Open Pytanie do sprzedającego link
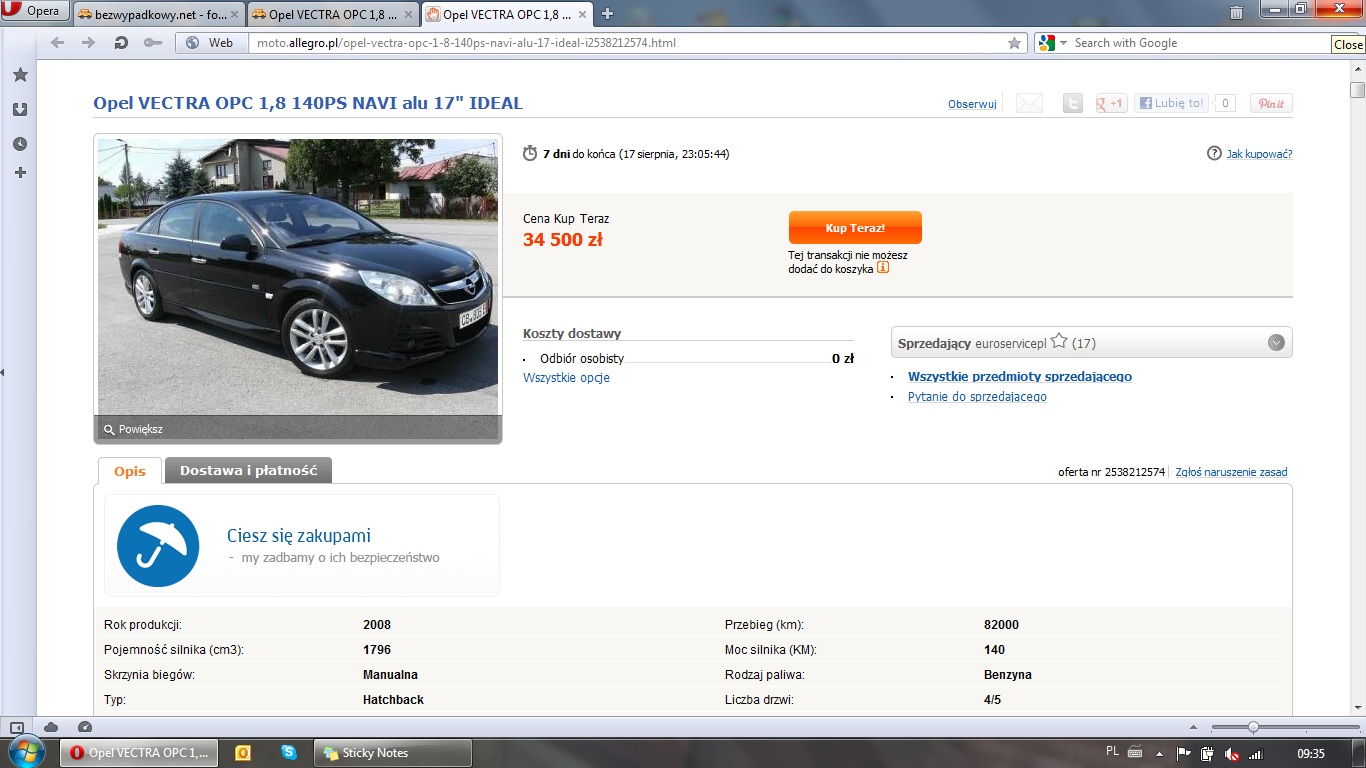The height and width of the screenshot is (768, 1366). [977, 397]
